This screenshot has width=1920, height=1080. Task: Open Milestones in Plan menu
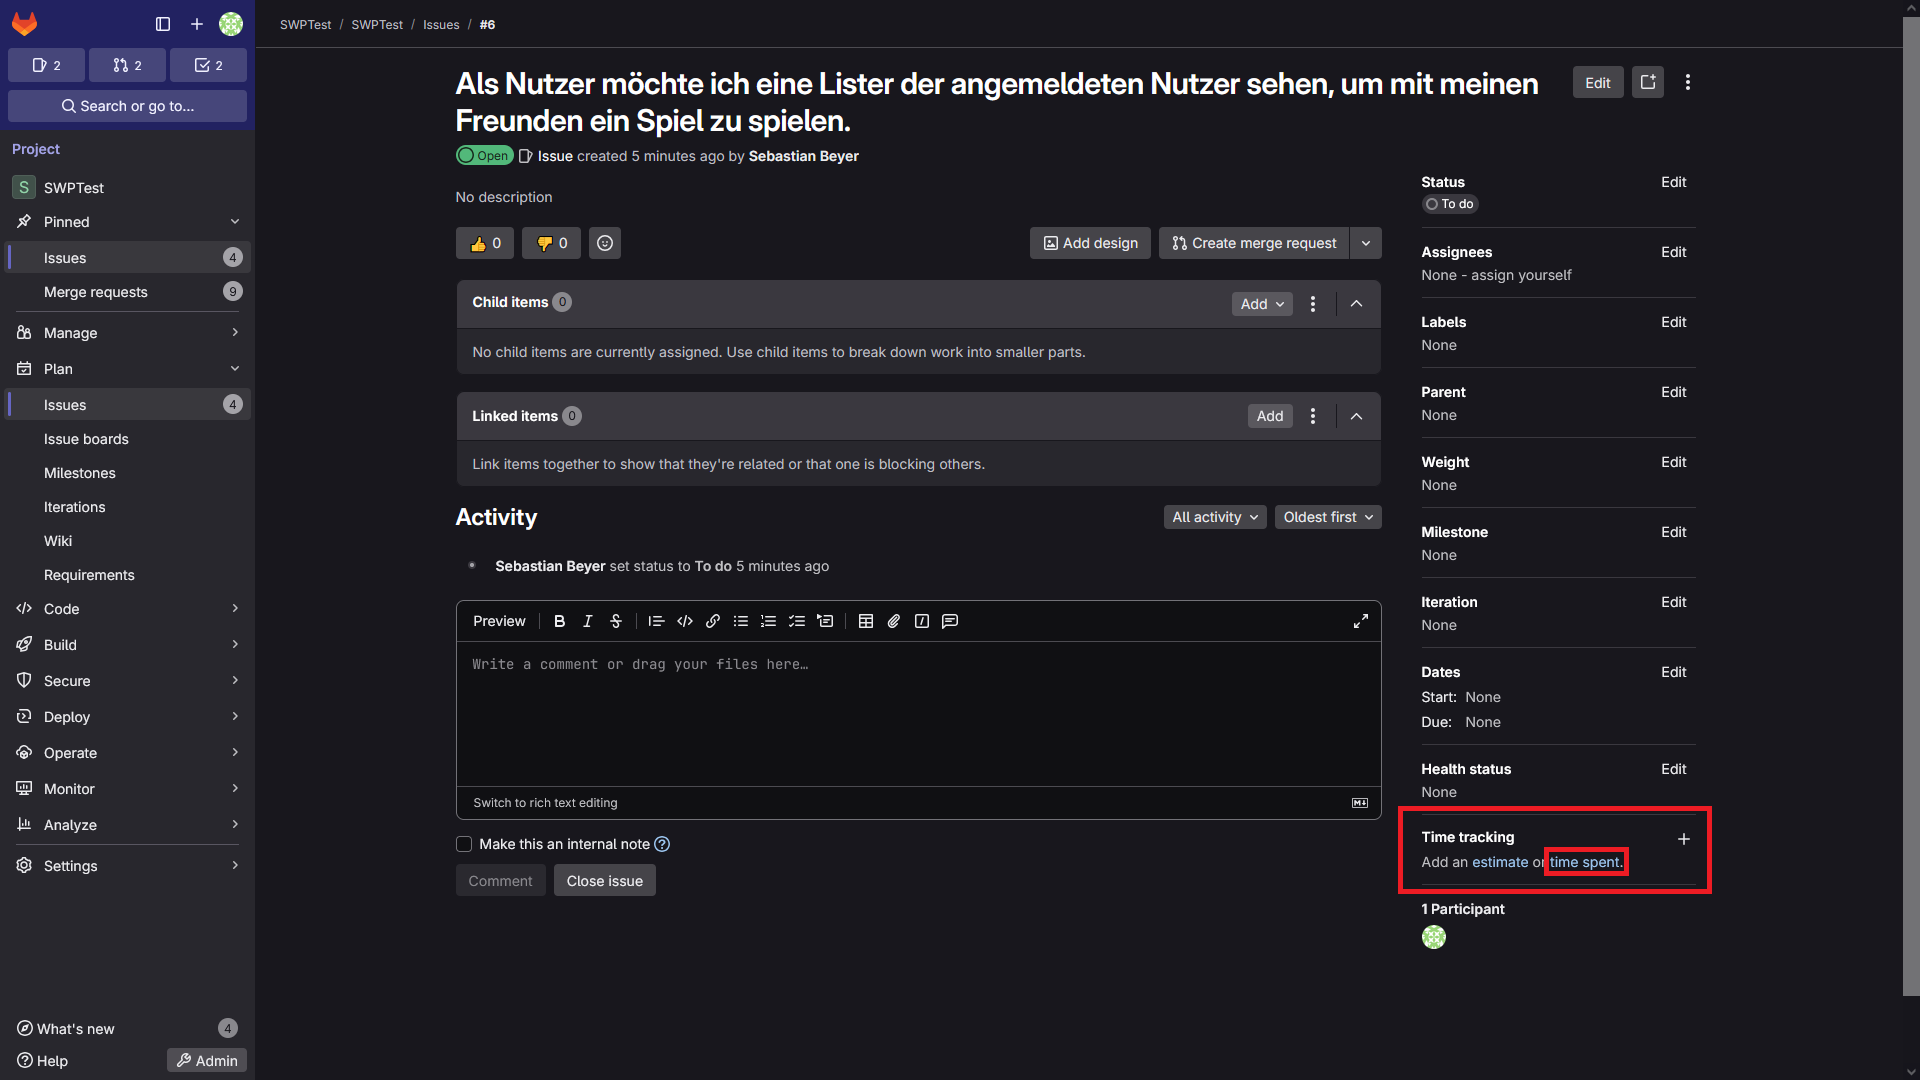click(80, 473)
